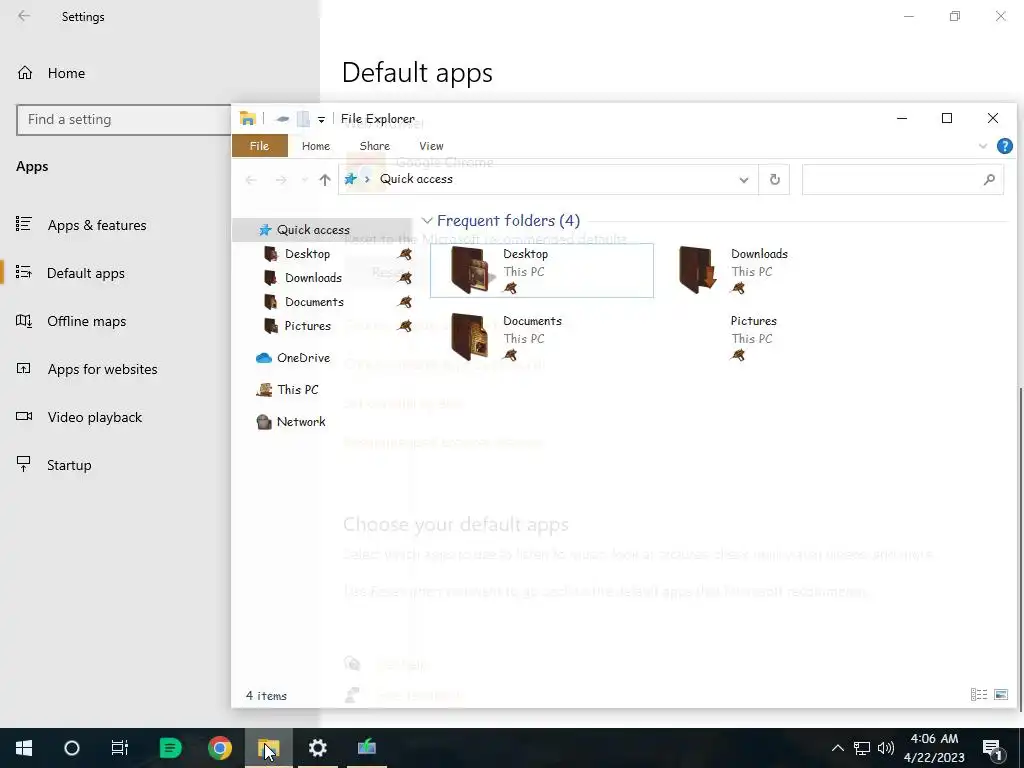Click the Settings window back arrow
Viewport: 1024px width, 768px height.
point(24,16)
